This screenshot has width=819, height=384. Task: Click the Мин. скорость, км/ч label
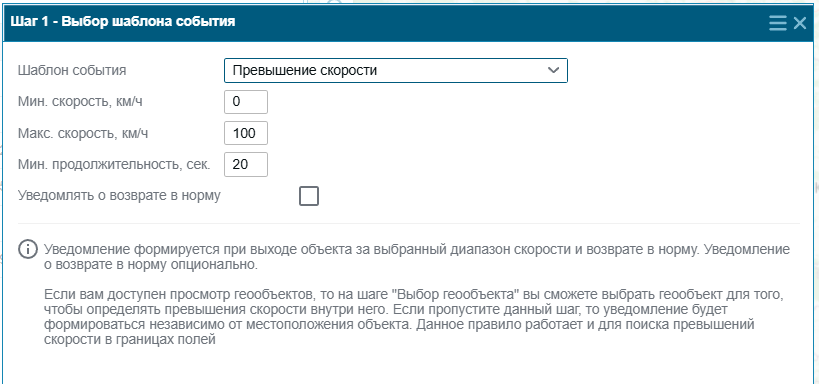[80, 102]
